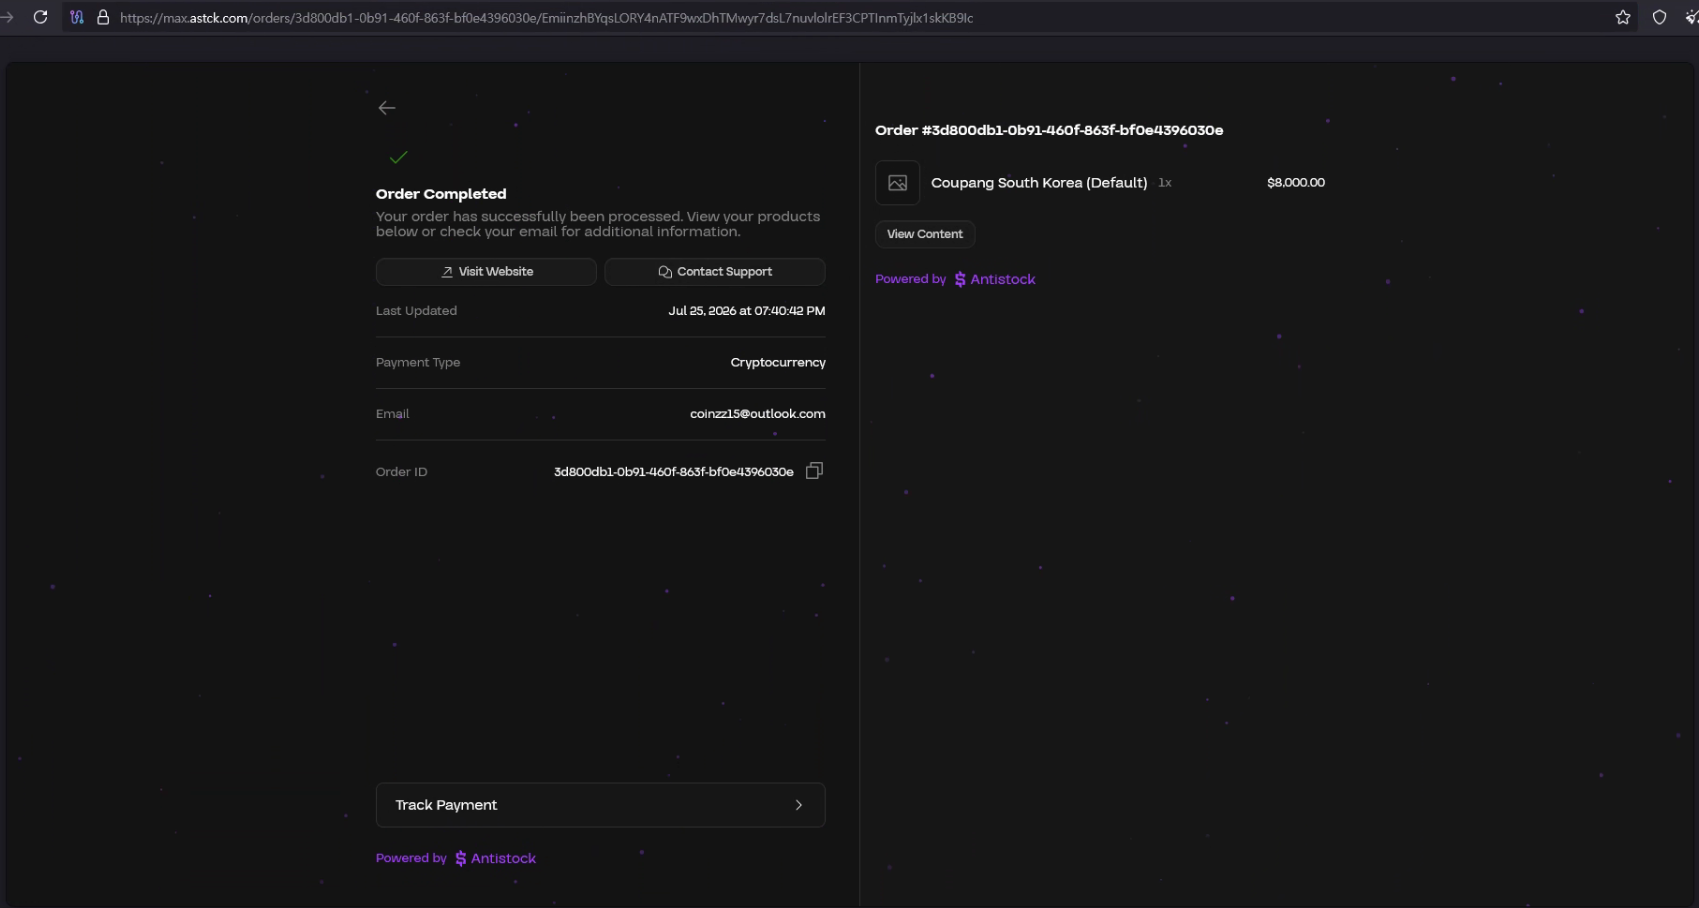The height and width of the screenshot is (908, 1699).
Task: Bookmark this page with the star icon
Action: (1623, 17)
